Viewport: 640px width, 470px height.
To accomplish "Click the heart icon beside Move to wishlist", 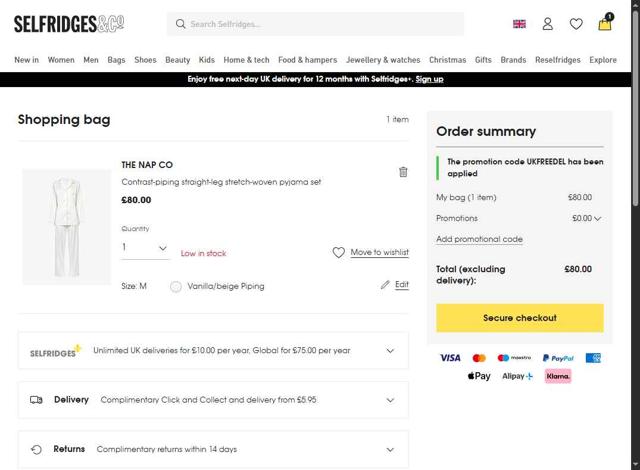I will point(338,253).
